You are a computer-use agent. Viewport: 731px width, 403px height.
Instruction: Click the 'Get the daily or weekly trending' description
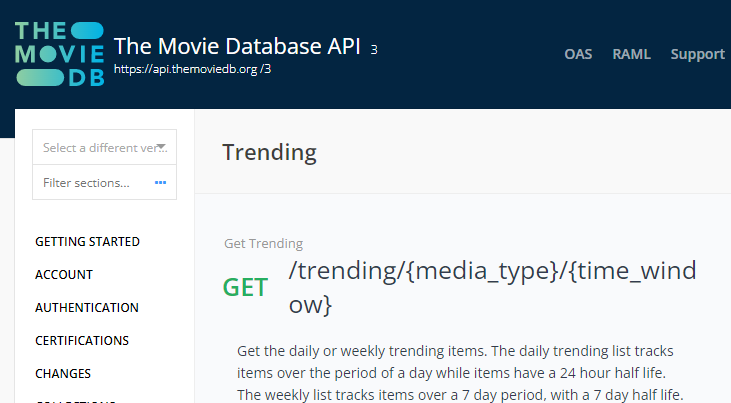460,373
